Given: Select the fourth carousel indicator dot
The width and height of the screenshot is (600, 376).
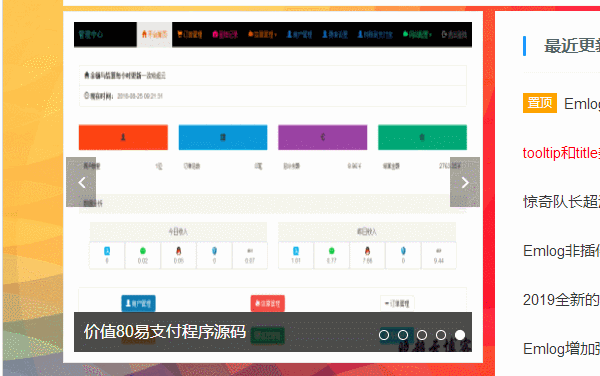Looking at the screenshot, I should click(x=441, y=335).
